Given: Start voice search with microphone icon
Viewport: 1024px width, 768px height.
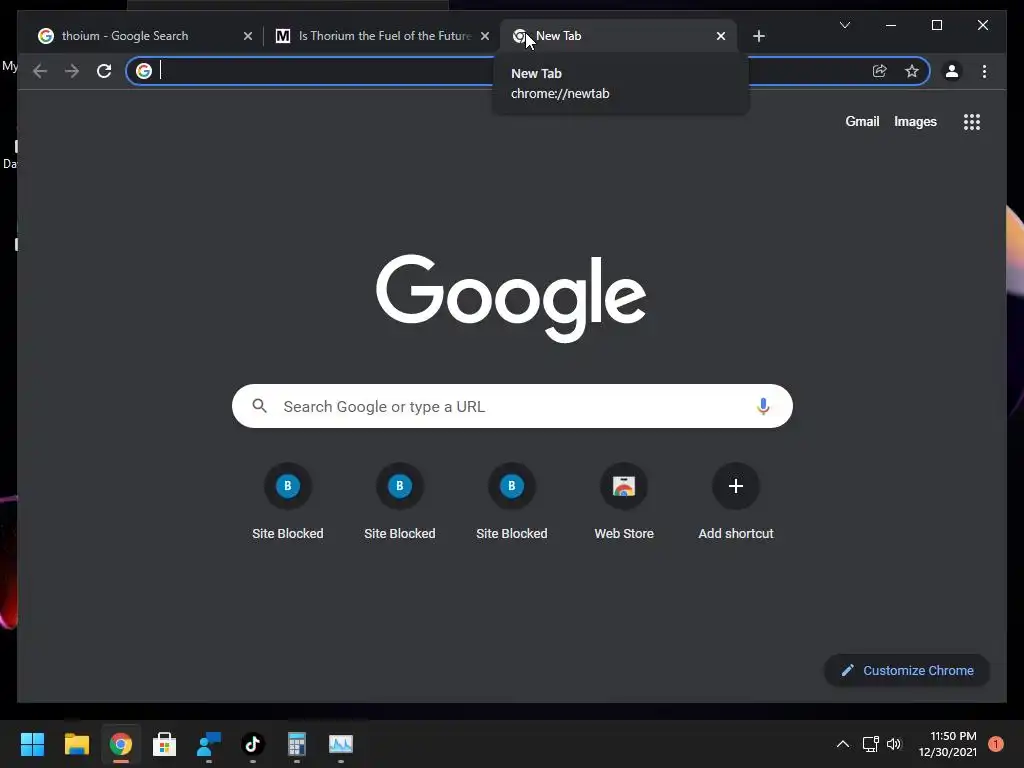Looking at the screenshot, I should (763, 406).
